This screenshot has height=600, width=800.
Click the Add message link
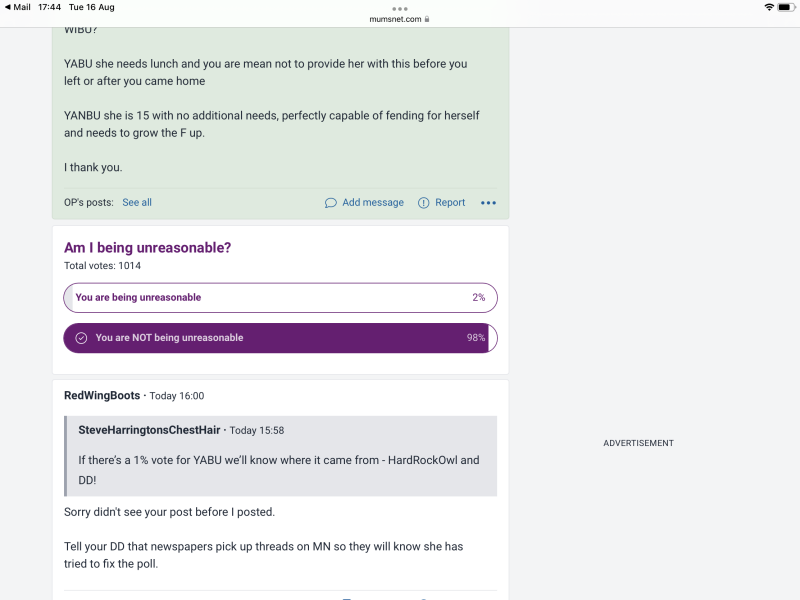pyautogui.click(x=373, y=203)
